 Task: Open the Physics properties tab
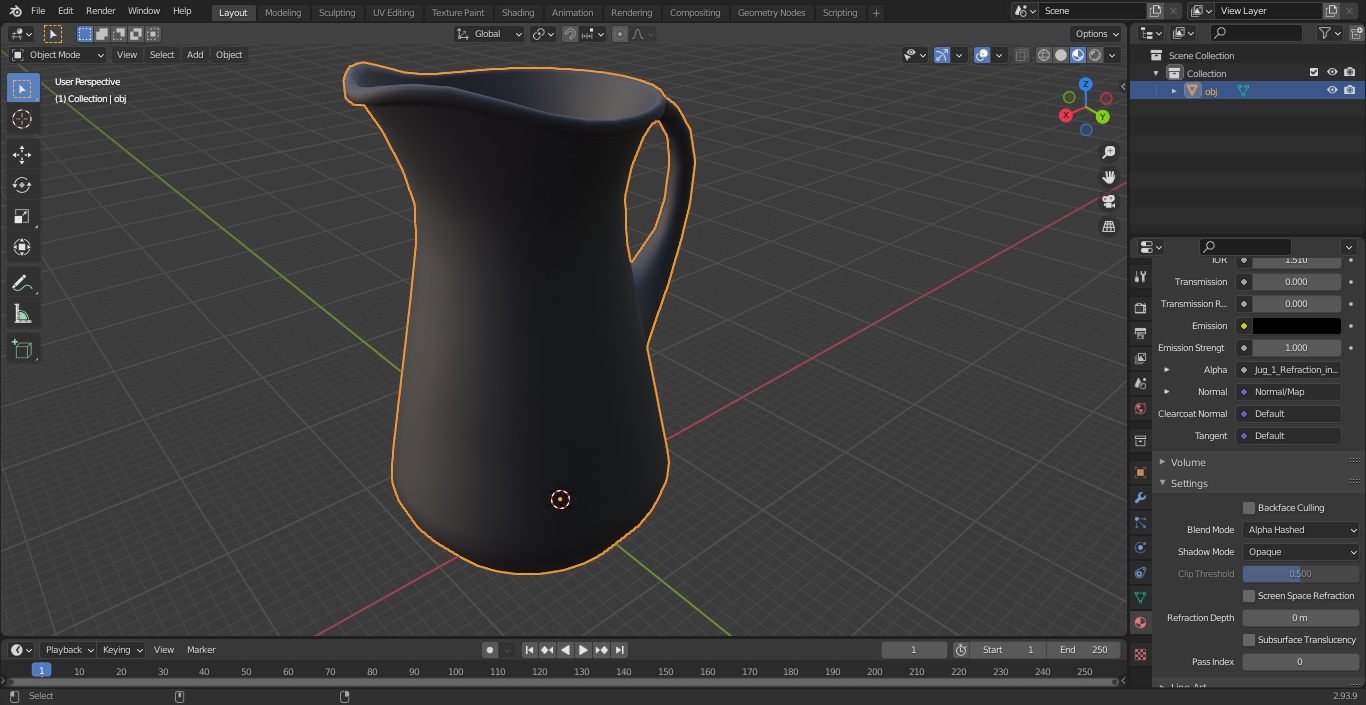(x=1140, y=547)
